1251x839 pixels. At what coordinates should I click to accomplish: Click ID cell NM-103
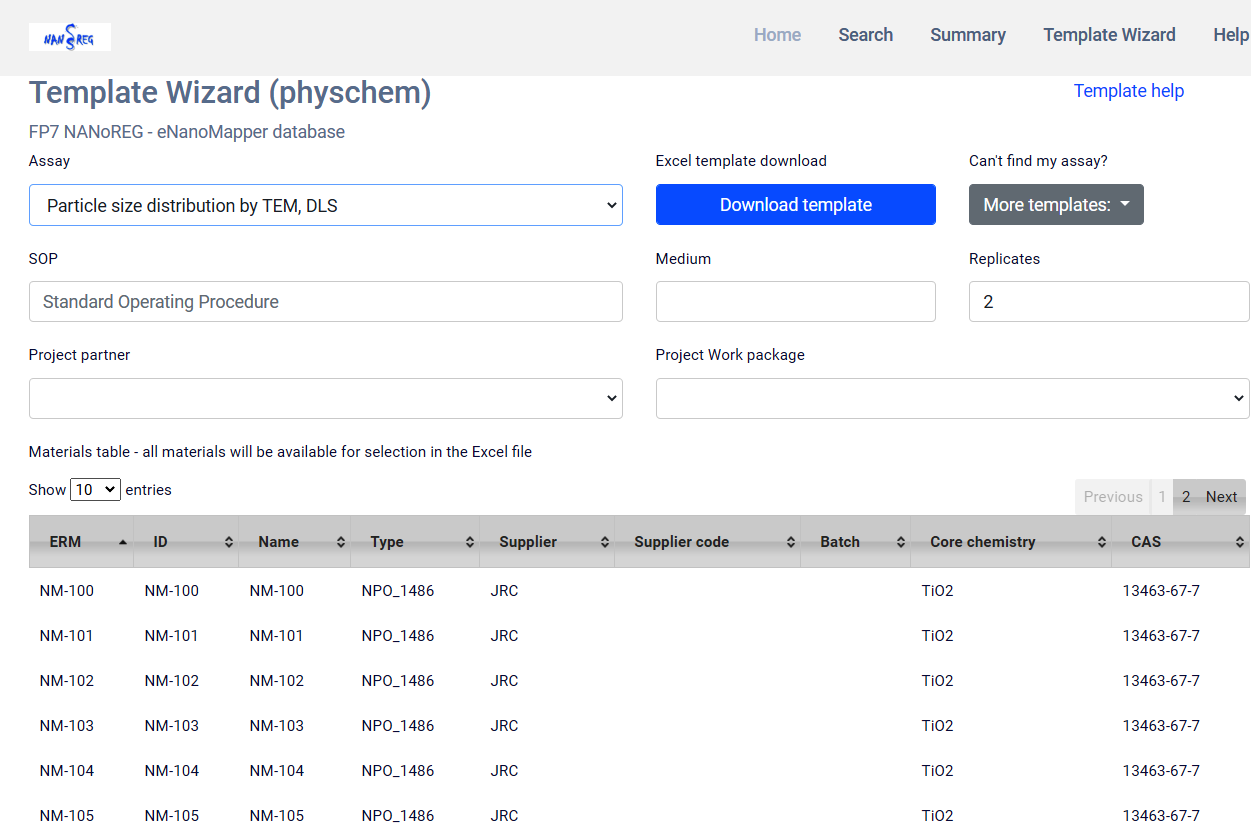[172, 726]
